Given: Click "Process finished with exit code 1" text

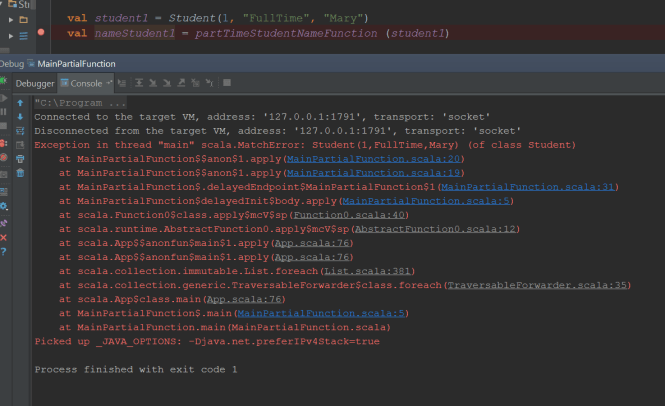Looking at the screenshot, I should [x=136, y=370].
